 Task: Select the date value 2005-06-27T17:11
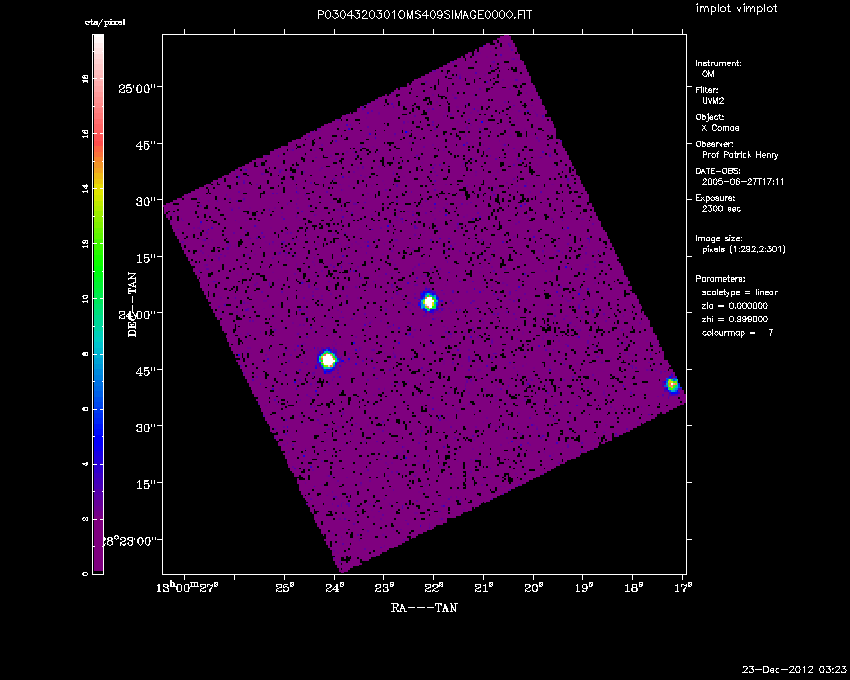[743, 182]
